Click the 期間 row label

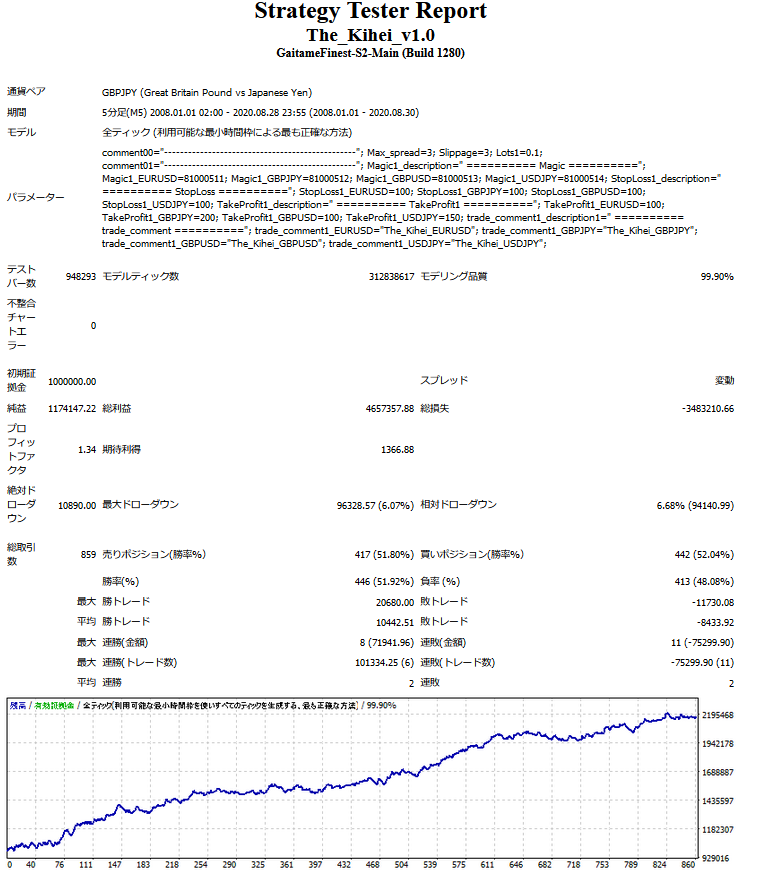tap(17, 112)
